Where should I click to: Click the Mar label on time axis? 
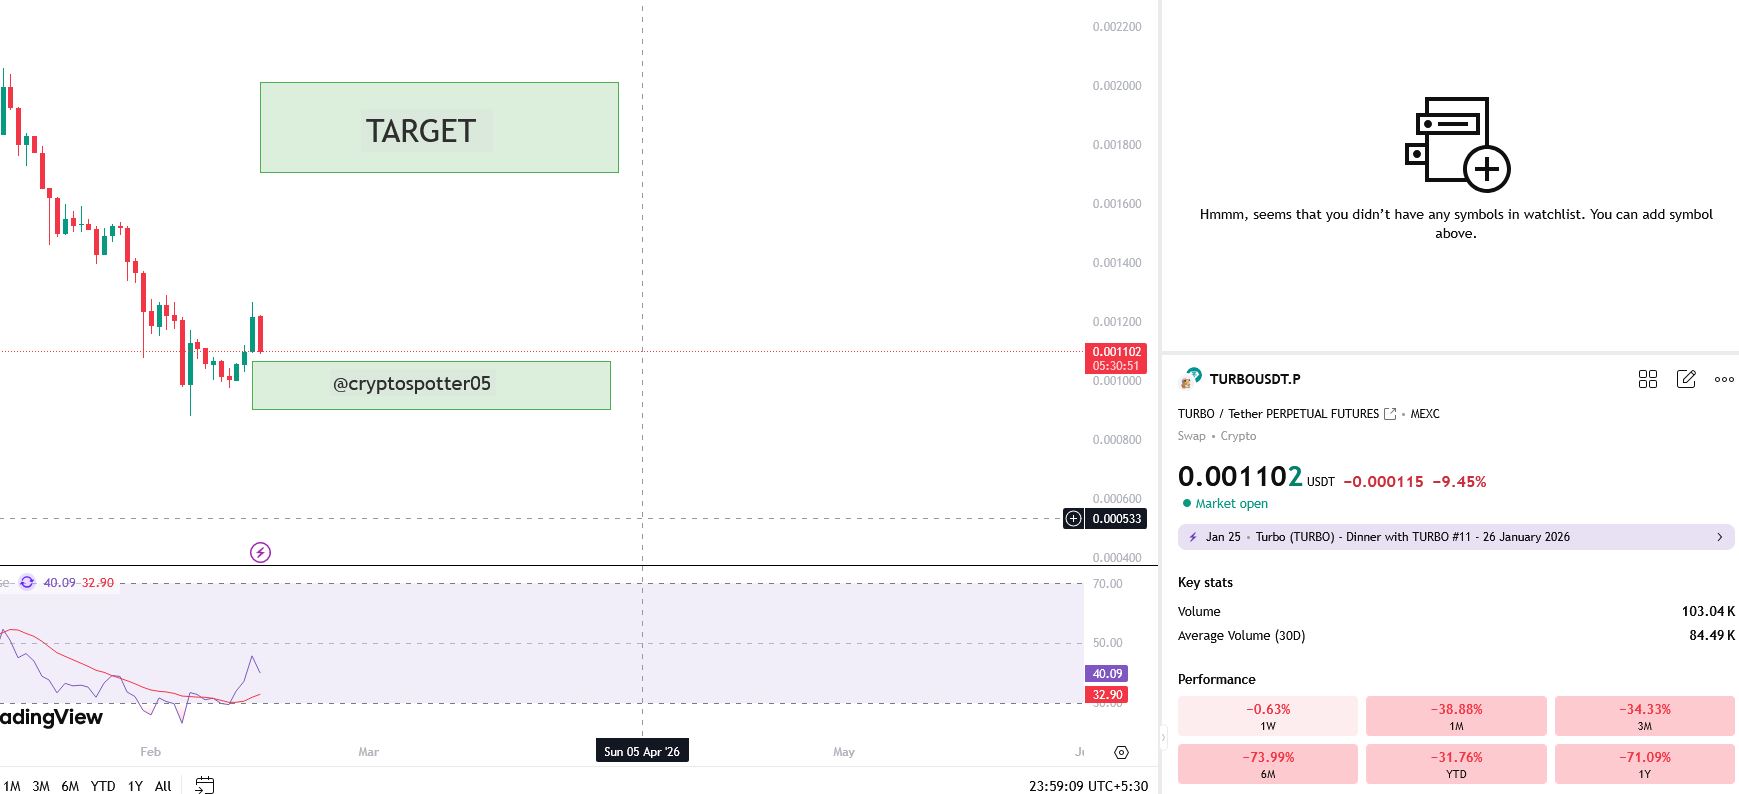pyautogui.click(x=369, y=752)
